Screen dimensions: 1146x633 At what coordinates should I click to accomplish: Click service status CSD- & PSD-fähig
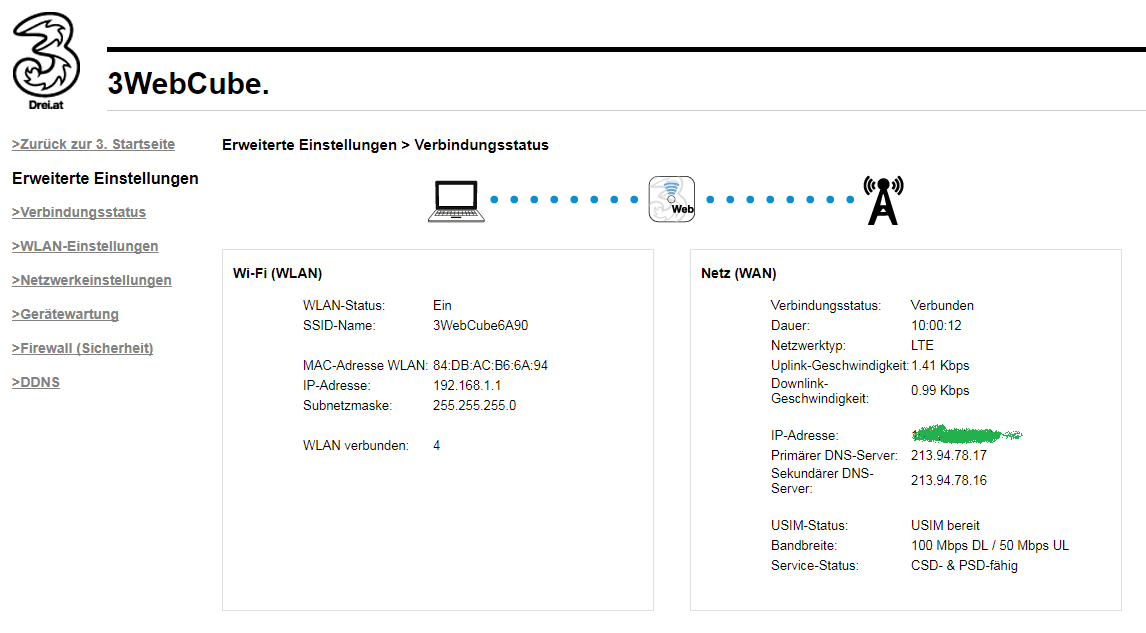click(964, 565)
